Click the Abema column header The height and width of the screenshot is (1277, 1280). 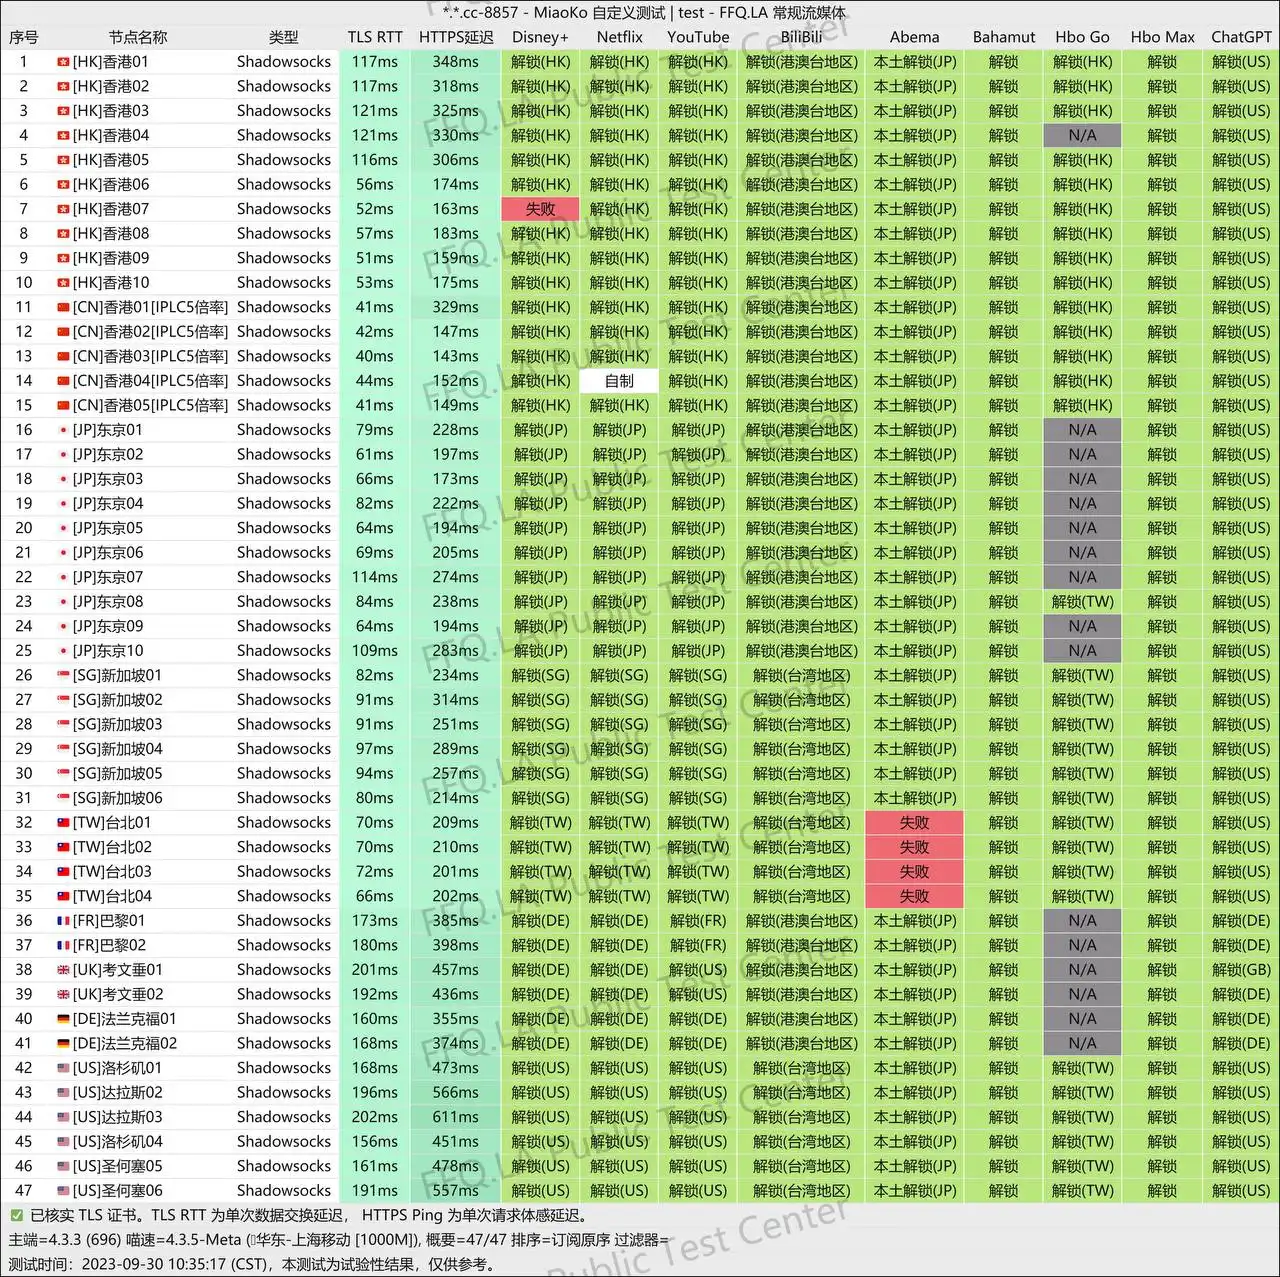coord(915,37)
